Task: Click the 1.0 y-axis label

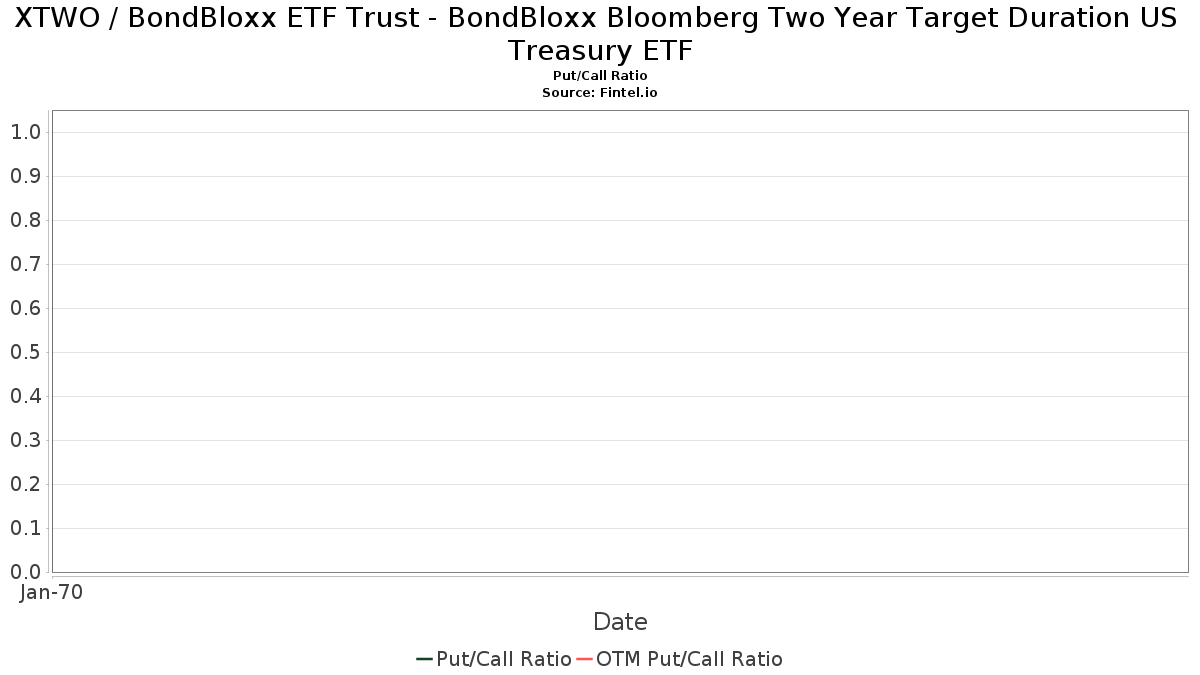Action: [x=25, y=132]
